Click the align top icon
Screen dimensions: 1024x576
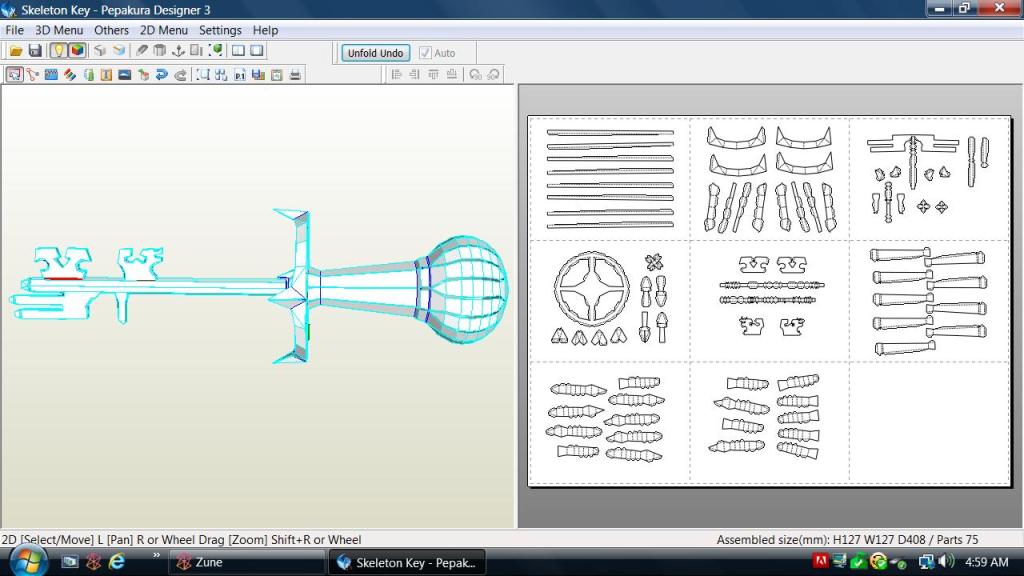(433, 74)
